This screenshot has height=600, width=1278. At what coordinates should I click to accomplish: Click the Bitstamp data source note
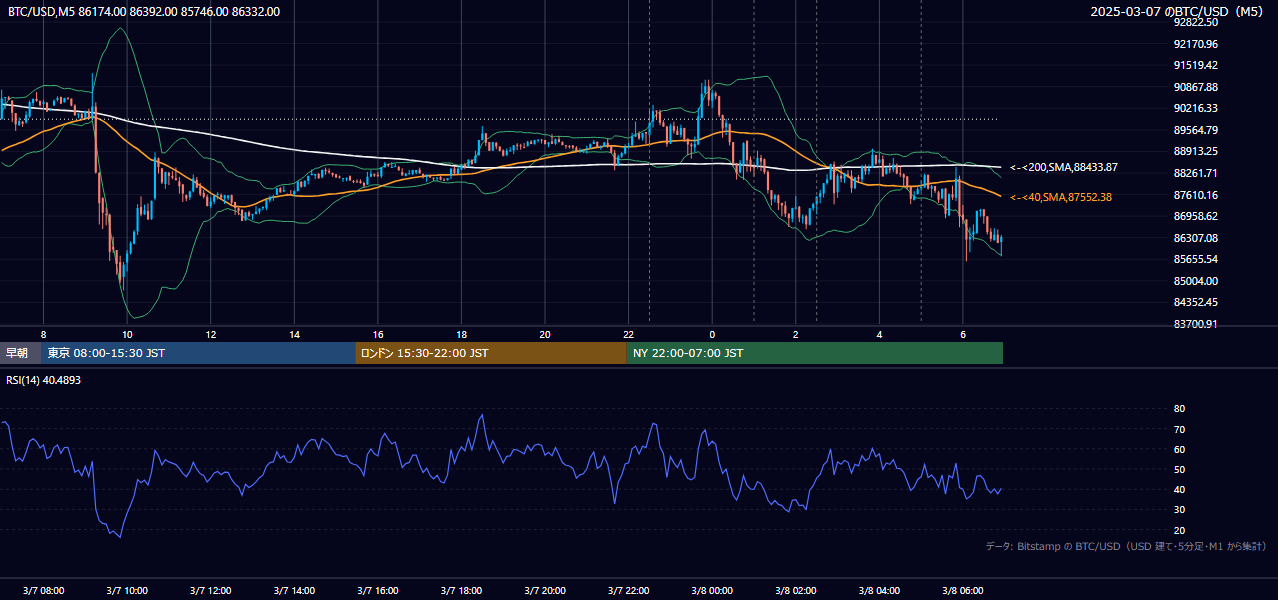pyautogui.click(x=1126, y=547)
